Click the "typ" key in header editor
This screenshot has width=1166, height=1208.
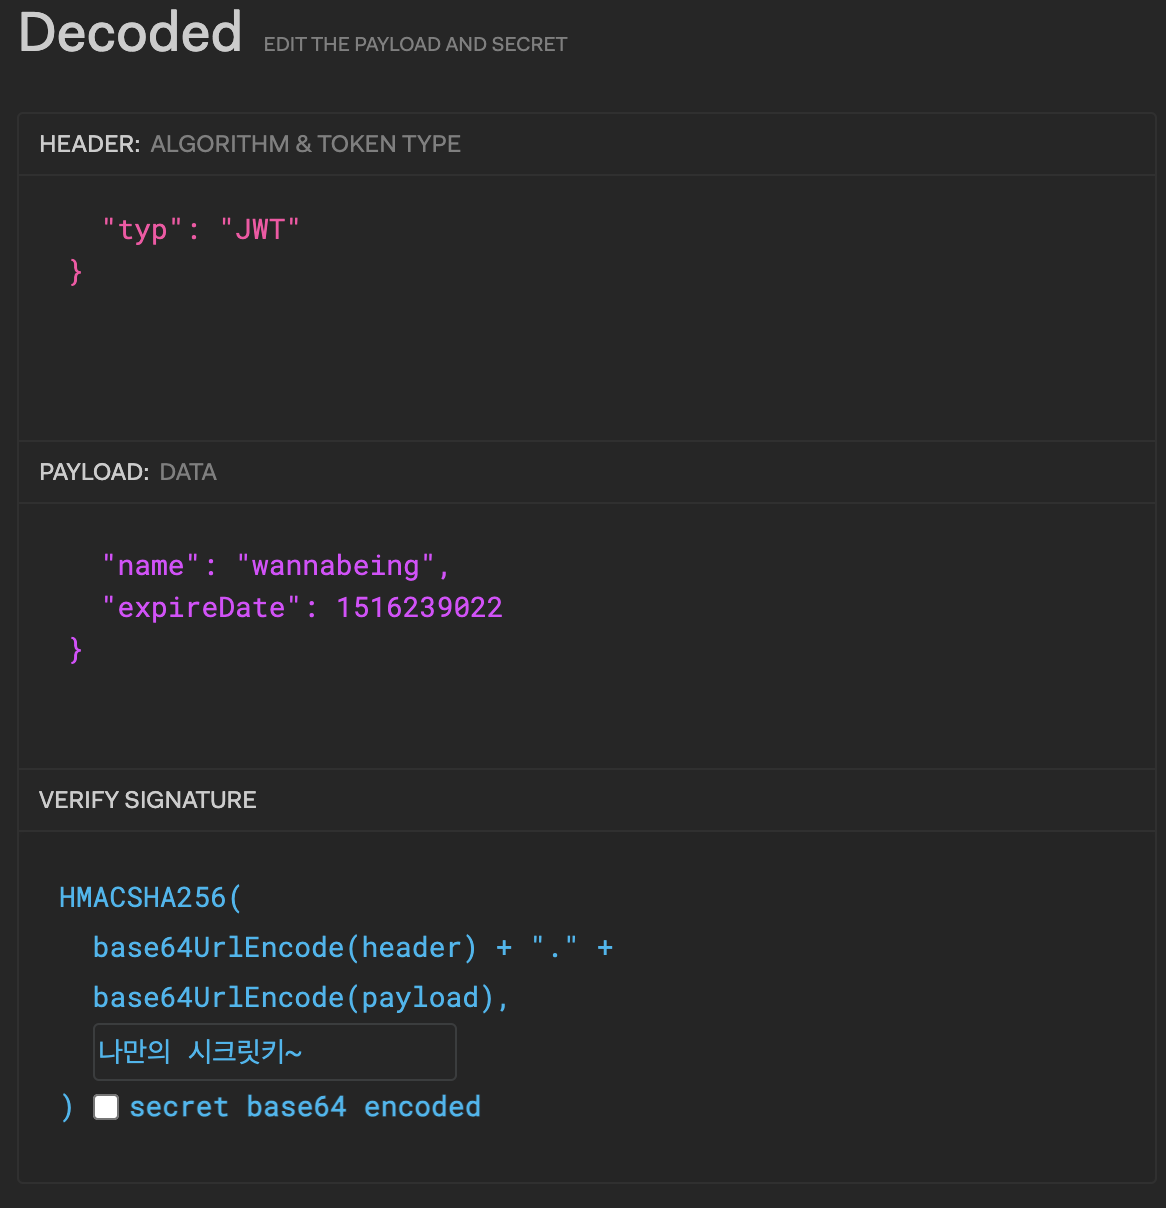[142, 230]
